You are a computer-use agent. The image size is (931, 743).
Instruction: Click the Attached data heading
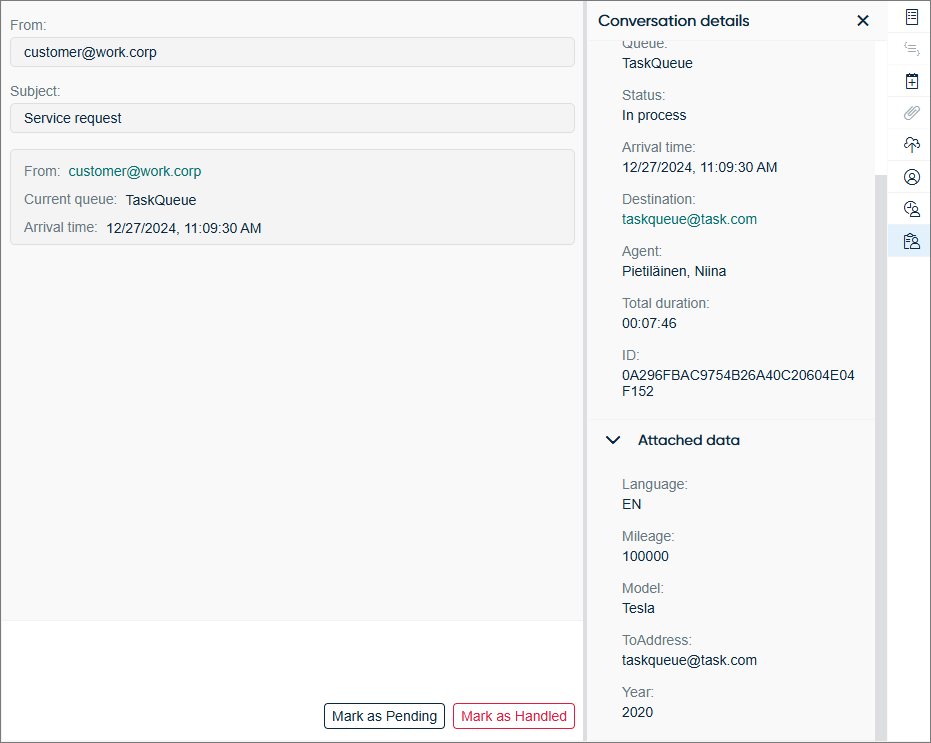click(689, 440)
